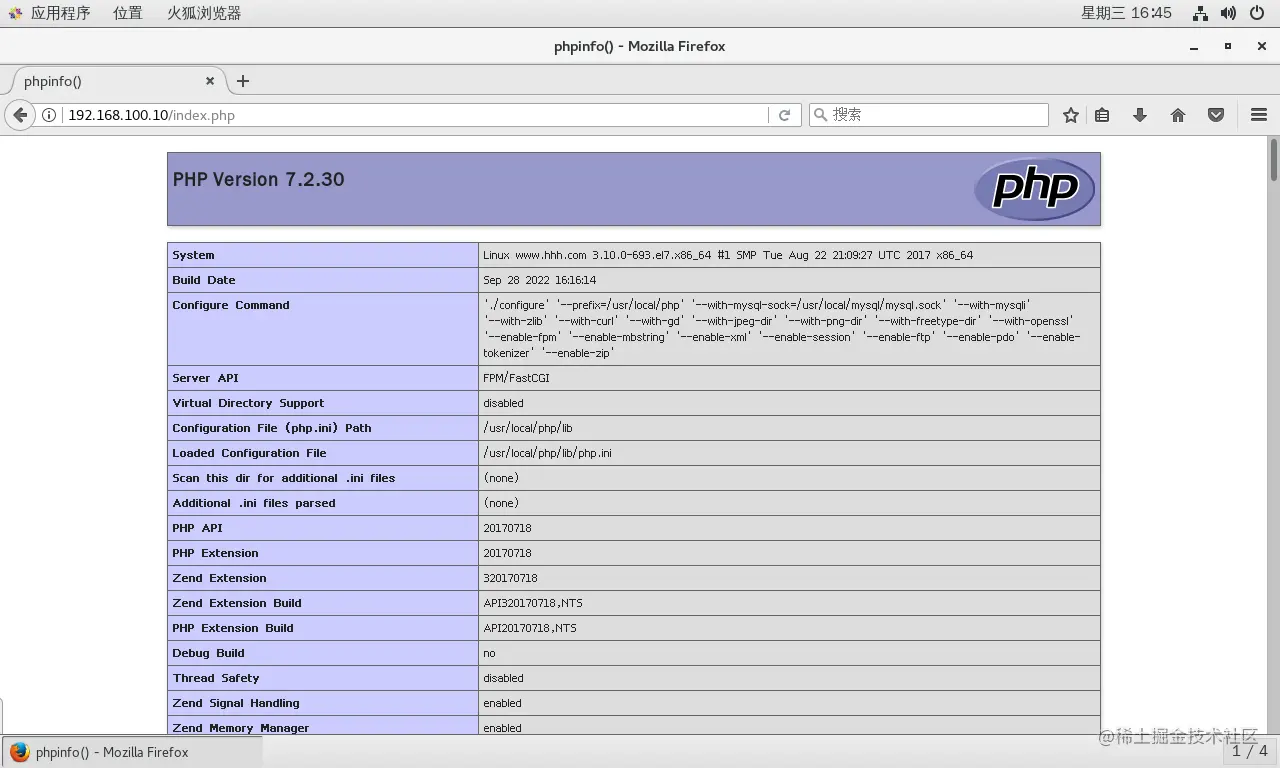Select the /usr/local/php/lib path value
Screen dimensions: 1280x768
(528, 428)
